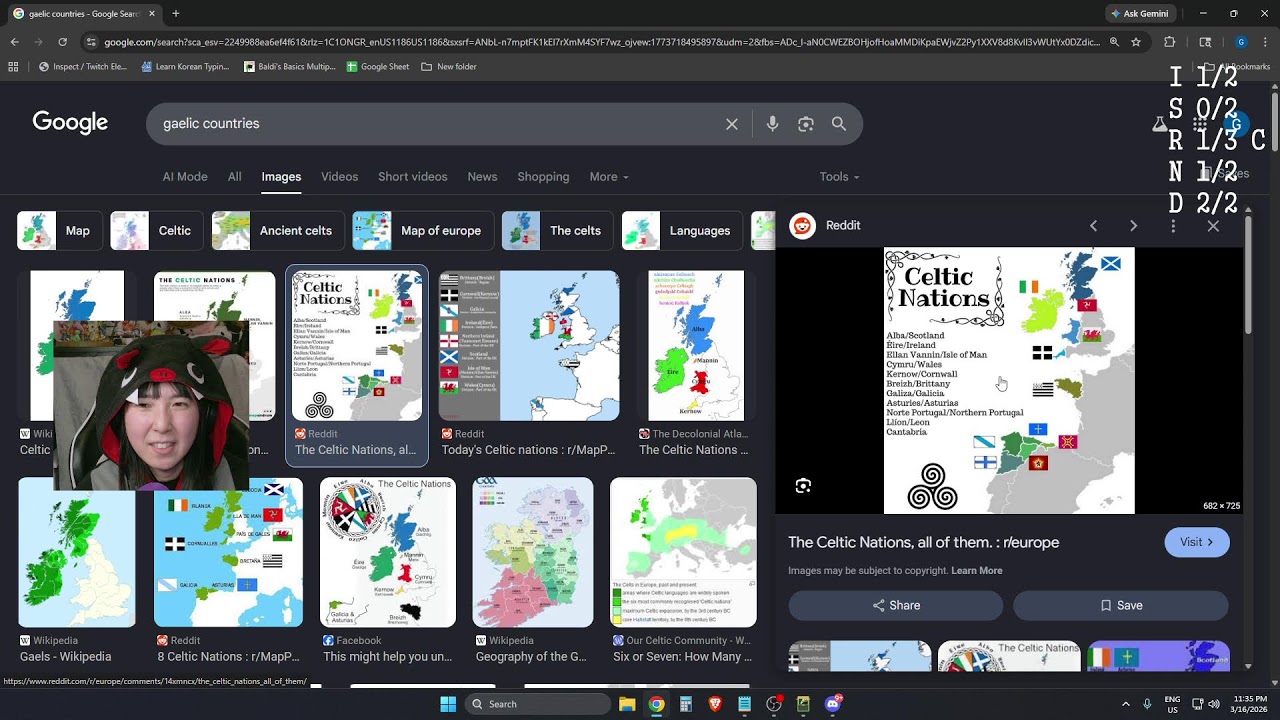Close the Reddit image preview panel
This screenshot has height=720, width=1280.
click(1213, 226)
